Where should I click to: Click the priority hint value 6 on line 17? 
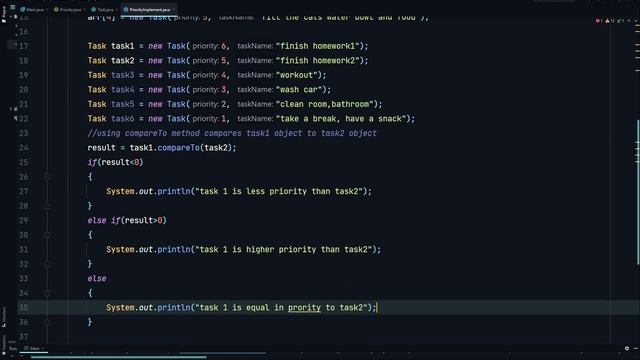pyautogui.click(x=224, y=46)
